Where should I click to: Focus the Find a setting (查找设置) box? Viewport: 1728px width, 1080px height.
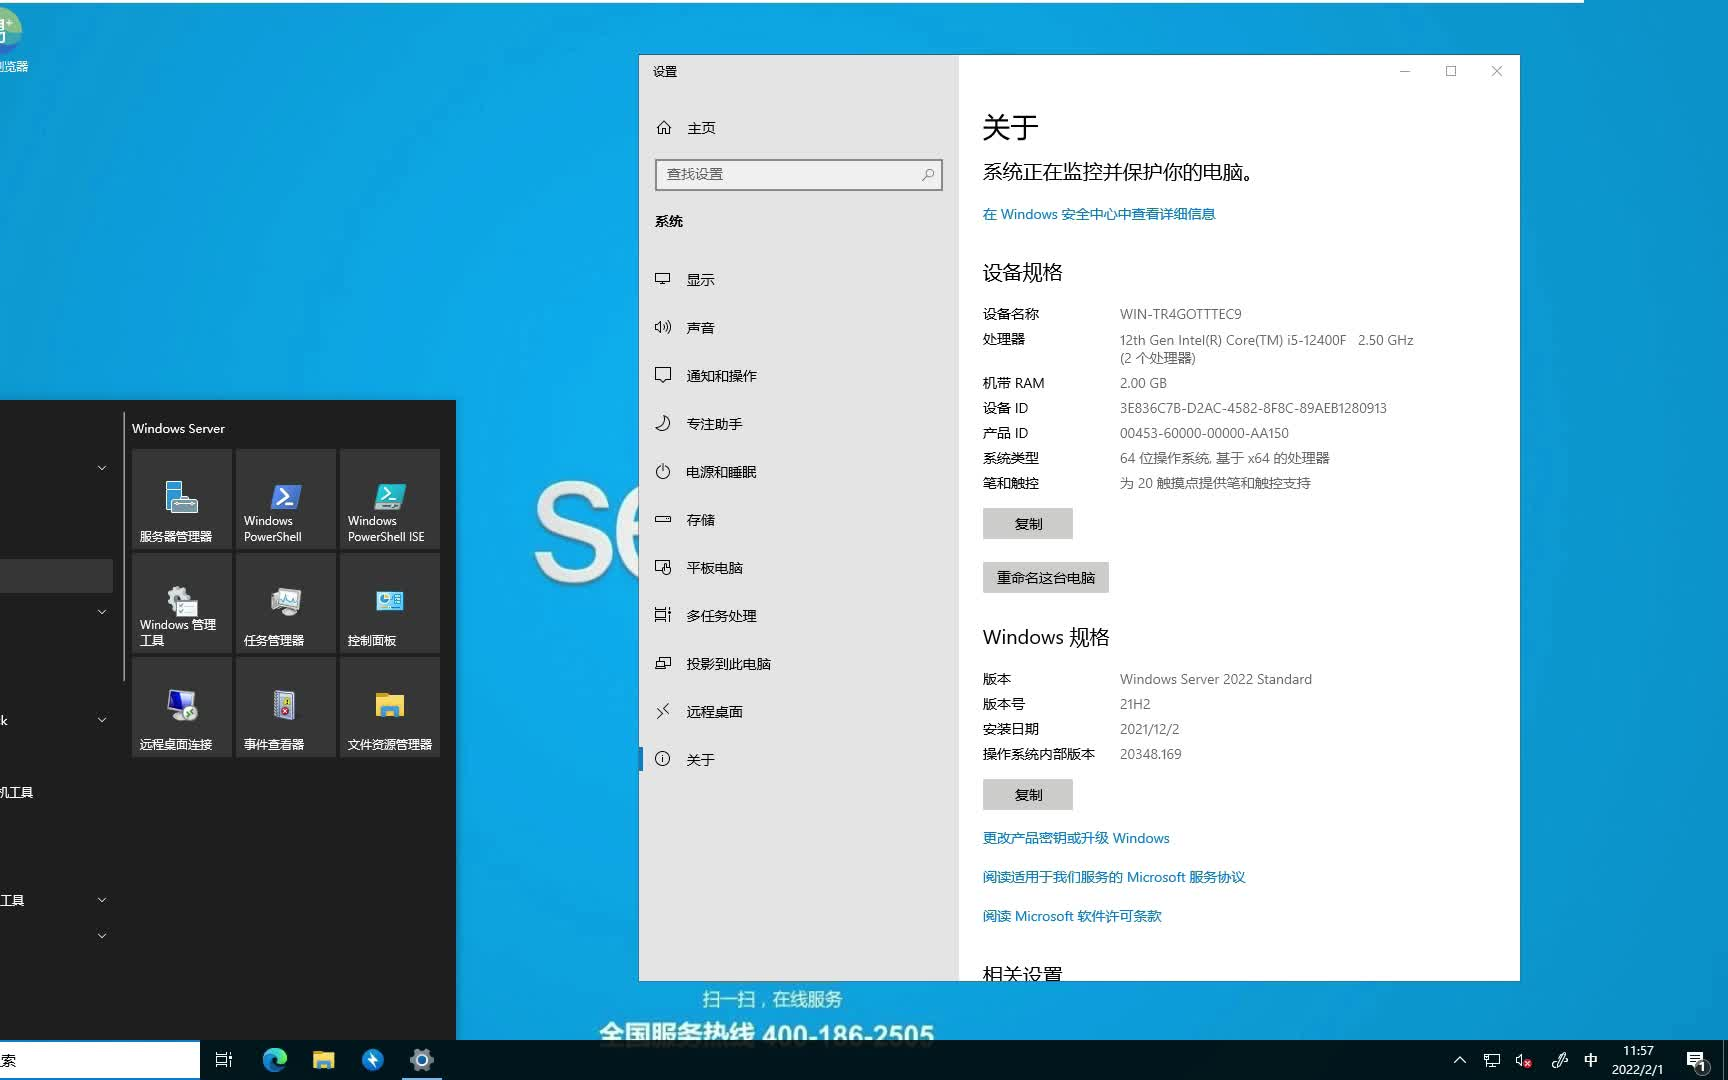(798, 175)
